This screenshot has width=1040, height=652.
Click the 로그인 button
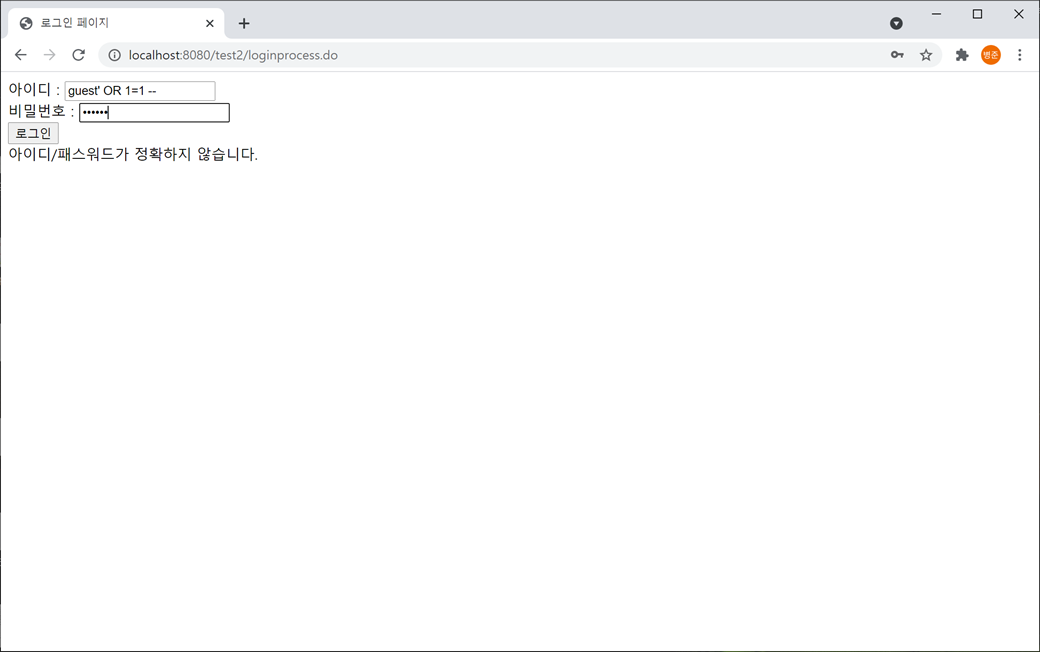[x=33, y=133]
